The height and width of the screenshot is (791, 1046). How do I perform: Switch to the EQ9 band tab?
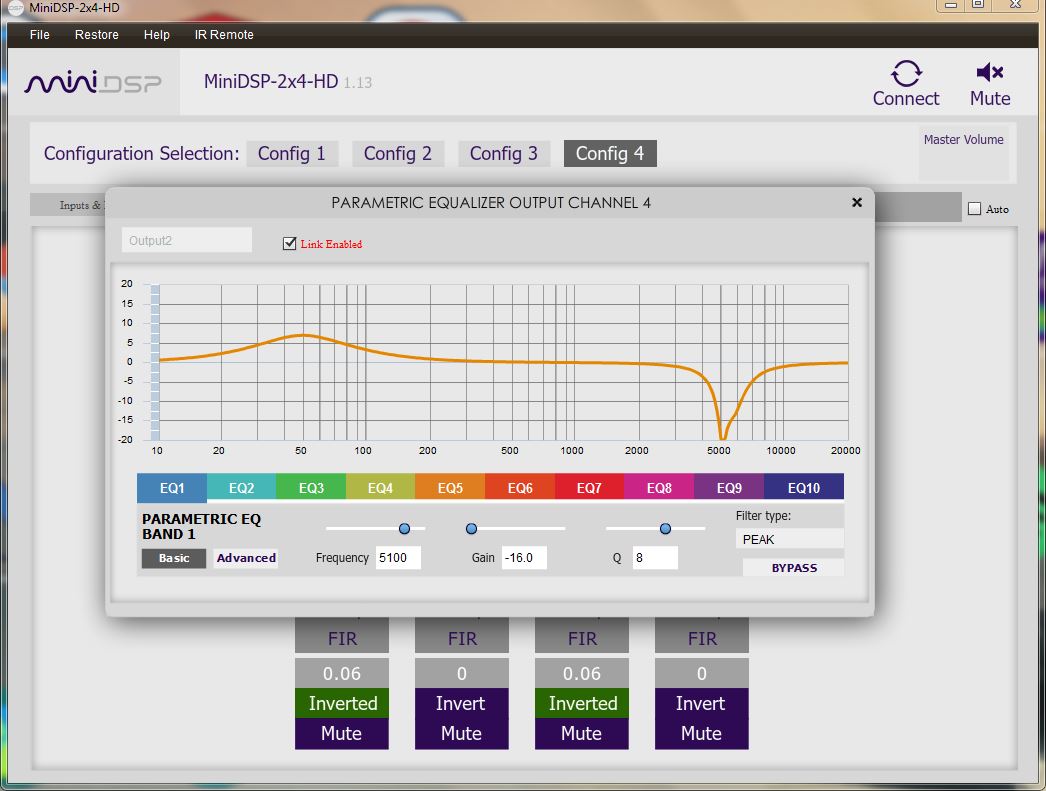[x=729, y=488]
